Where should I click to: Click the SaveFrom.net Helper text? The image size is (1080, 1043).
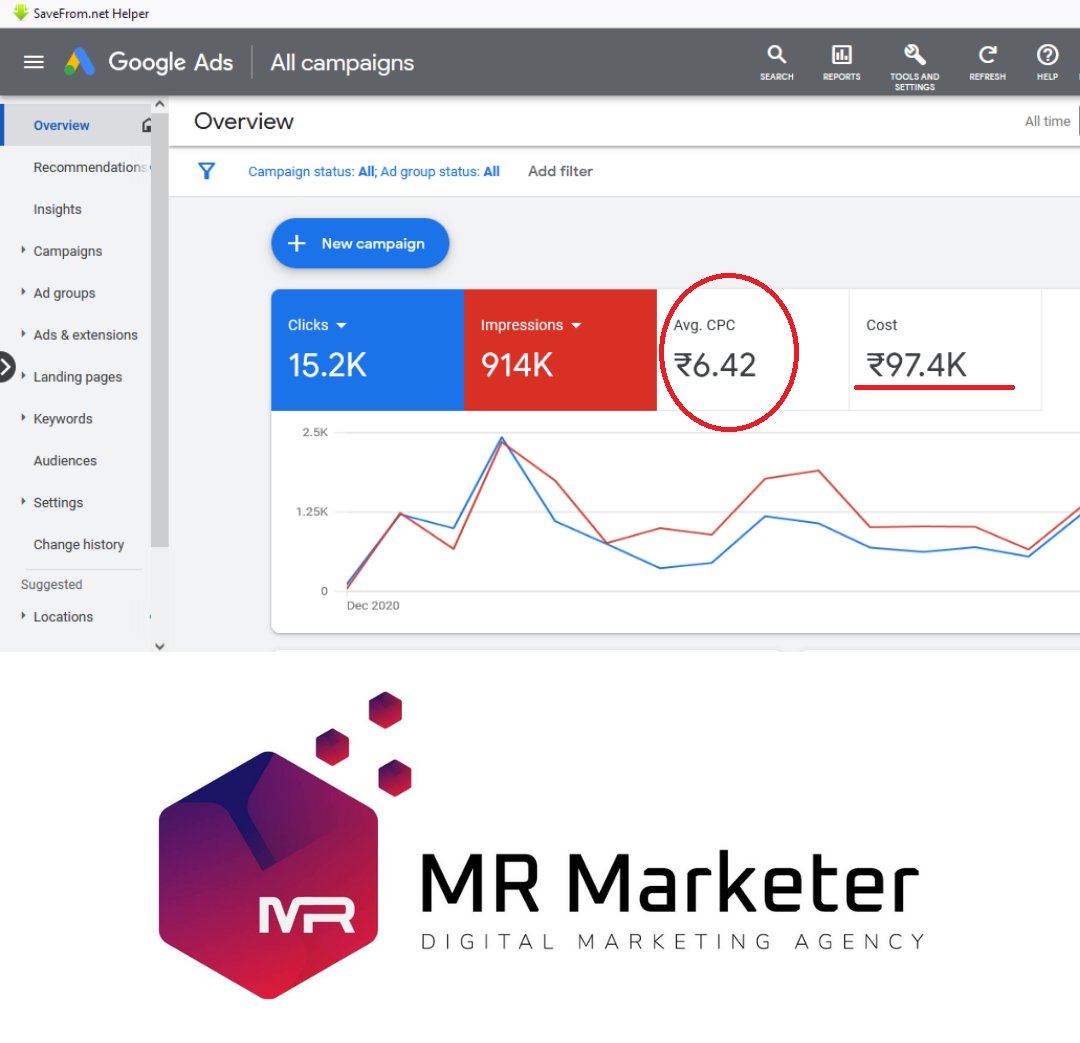pos(91,13)
